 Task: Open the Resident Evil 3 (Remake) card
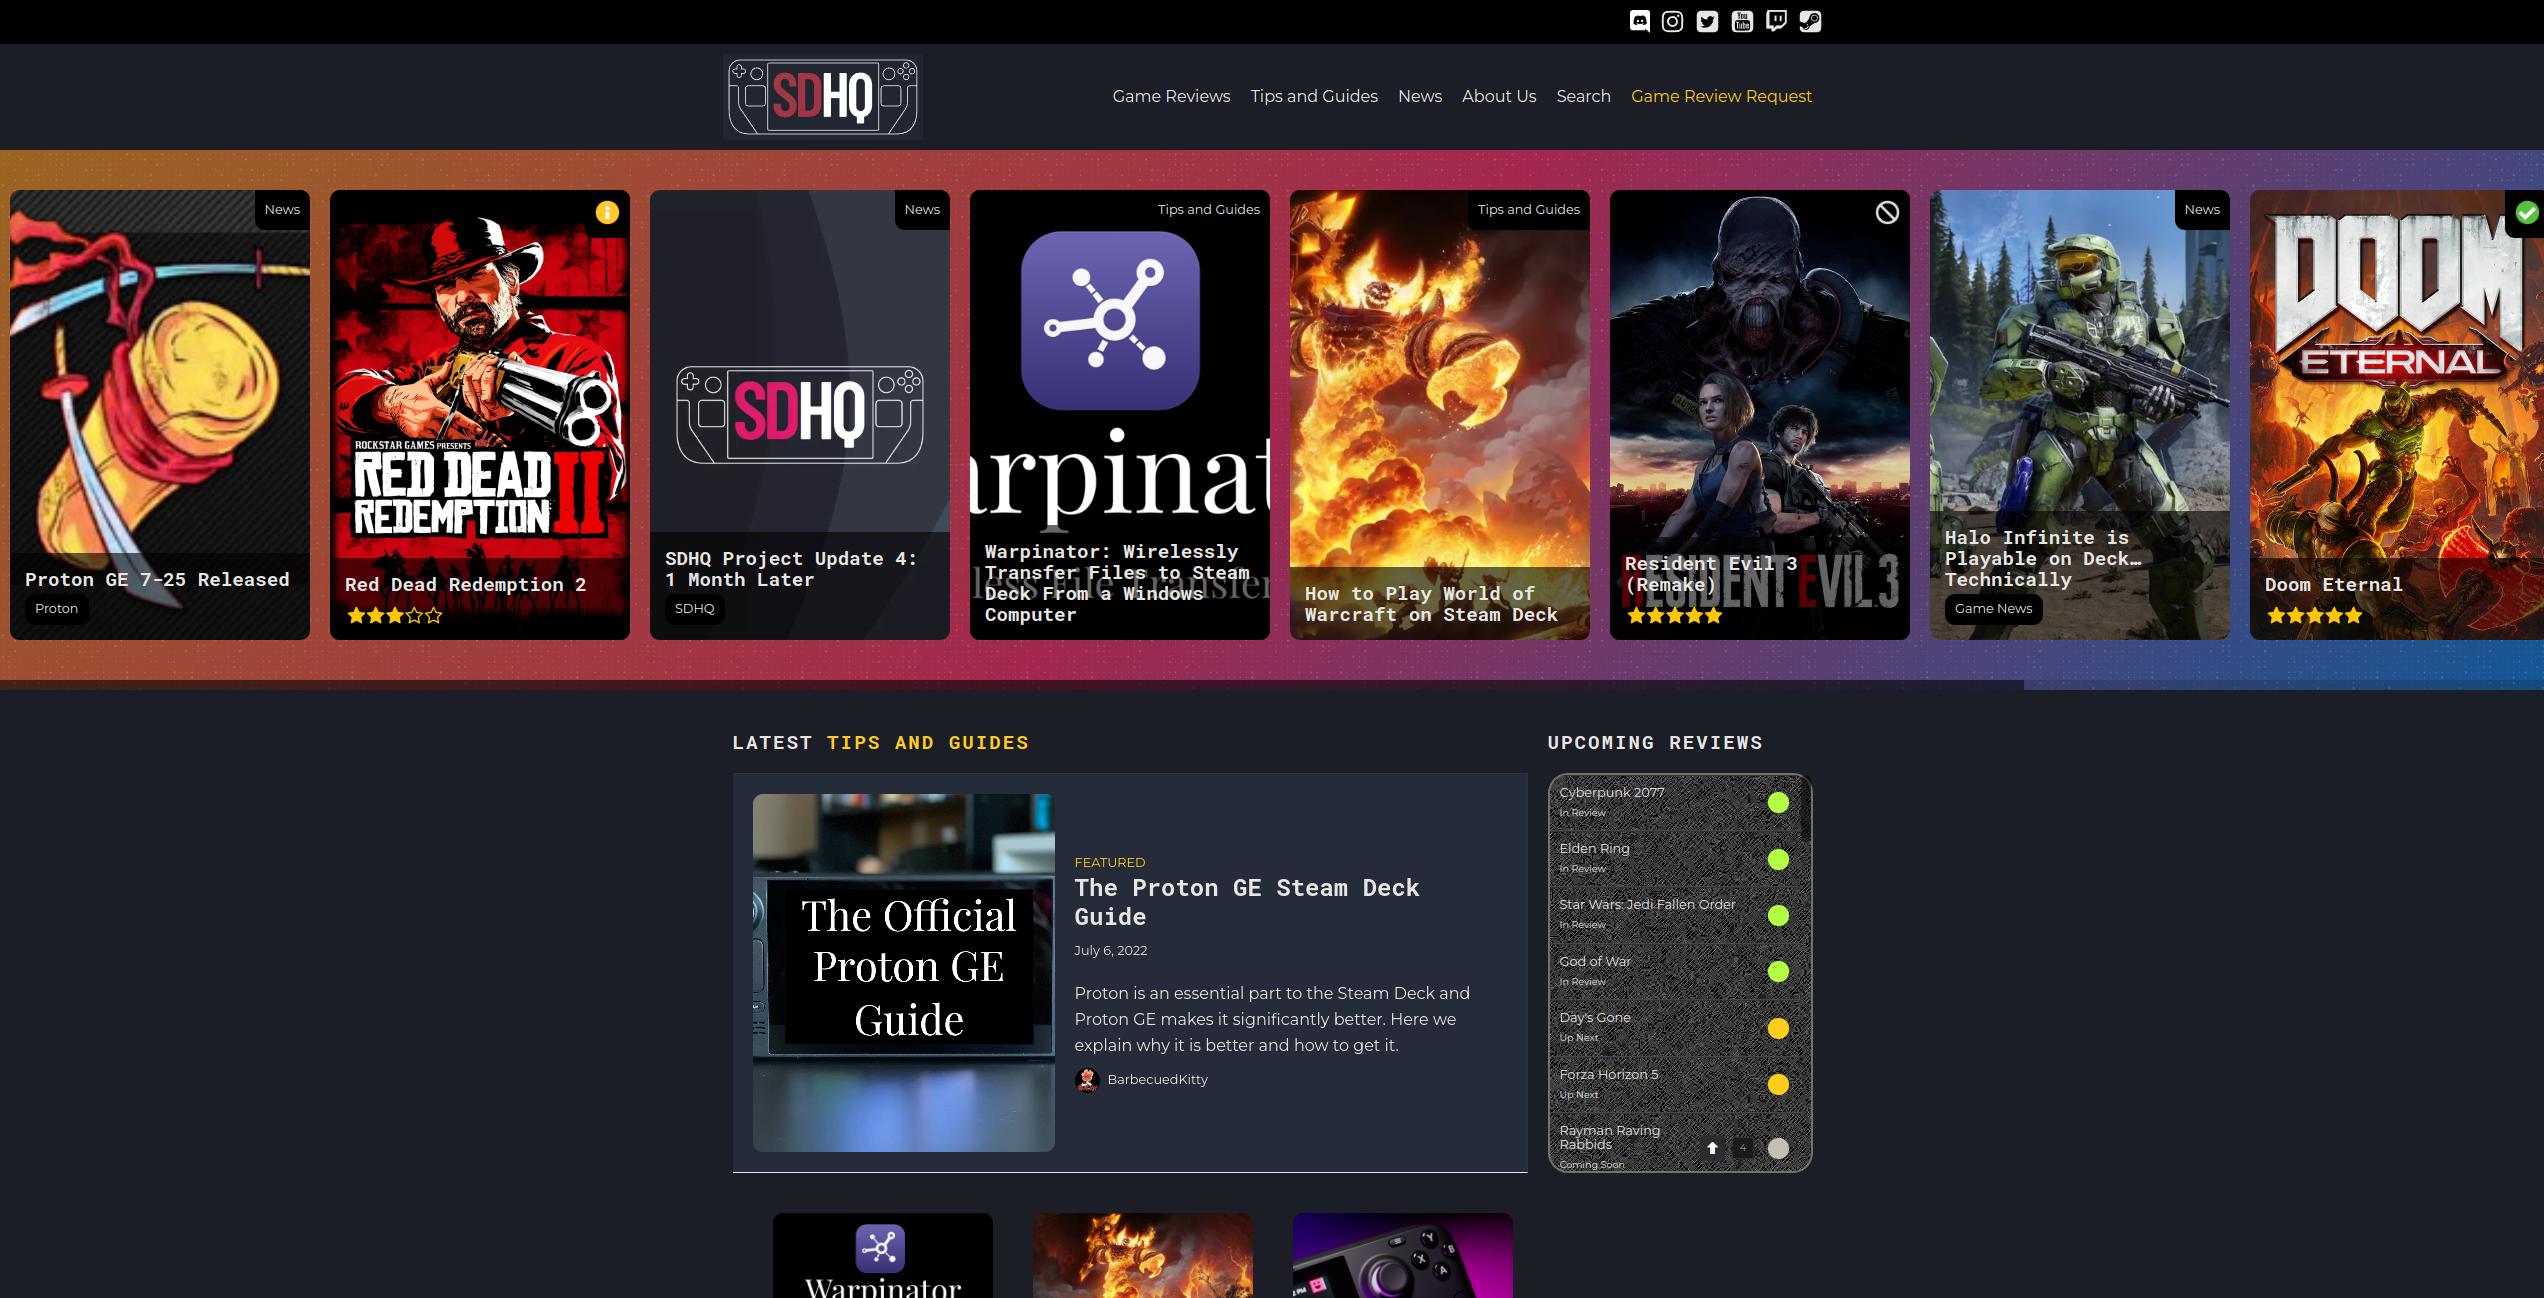1760,415
